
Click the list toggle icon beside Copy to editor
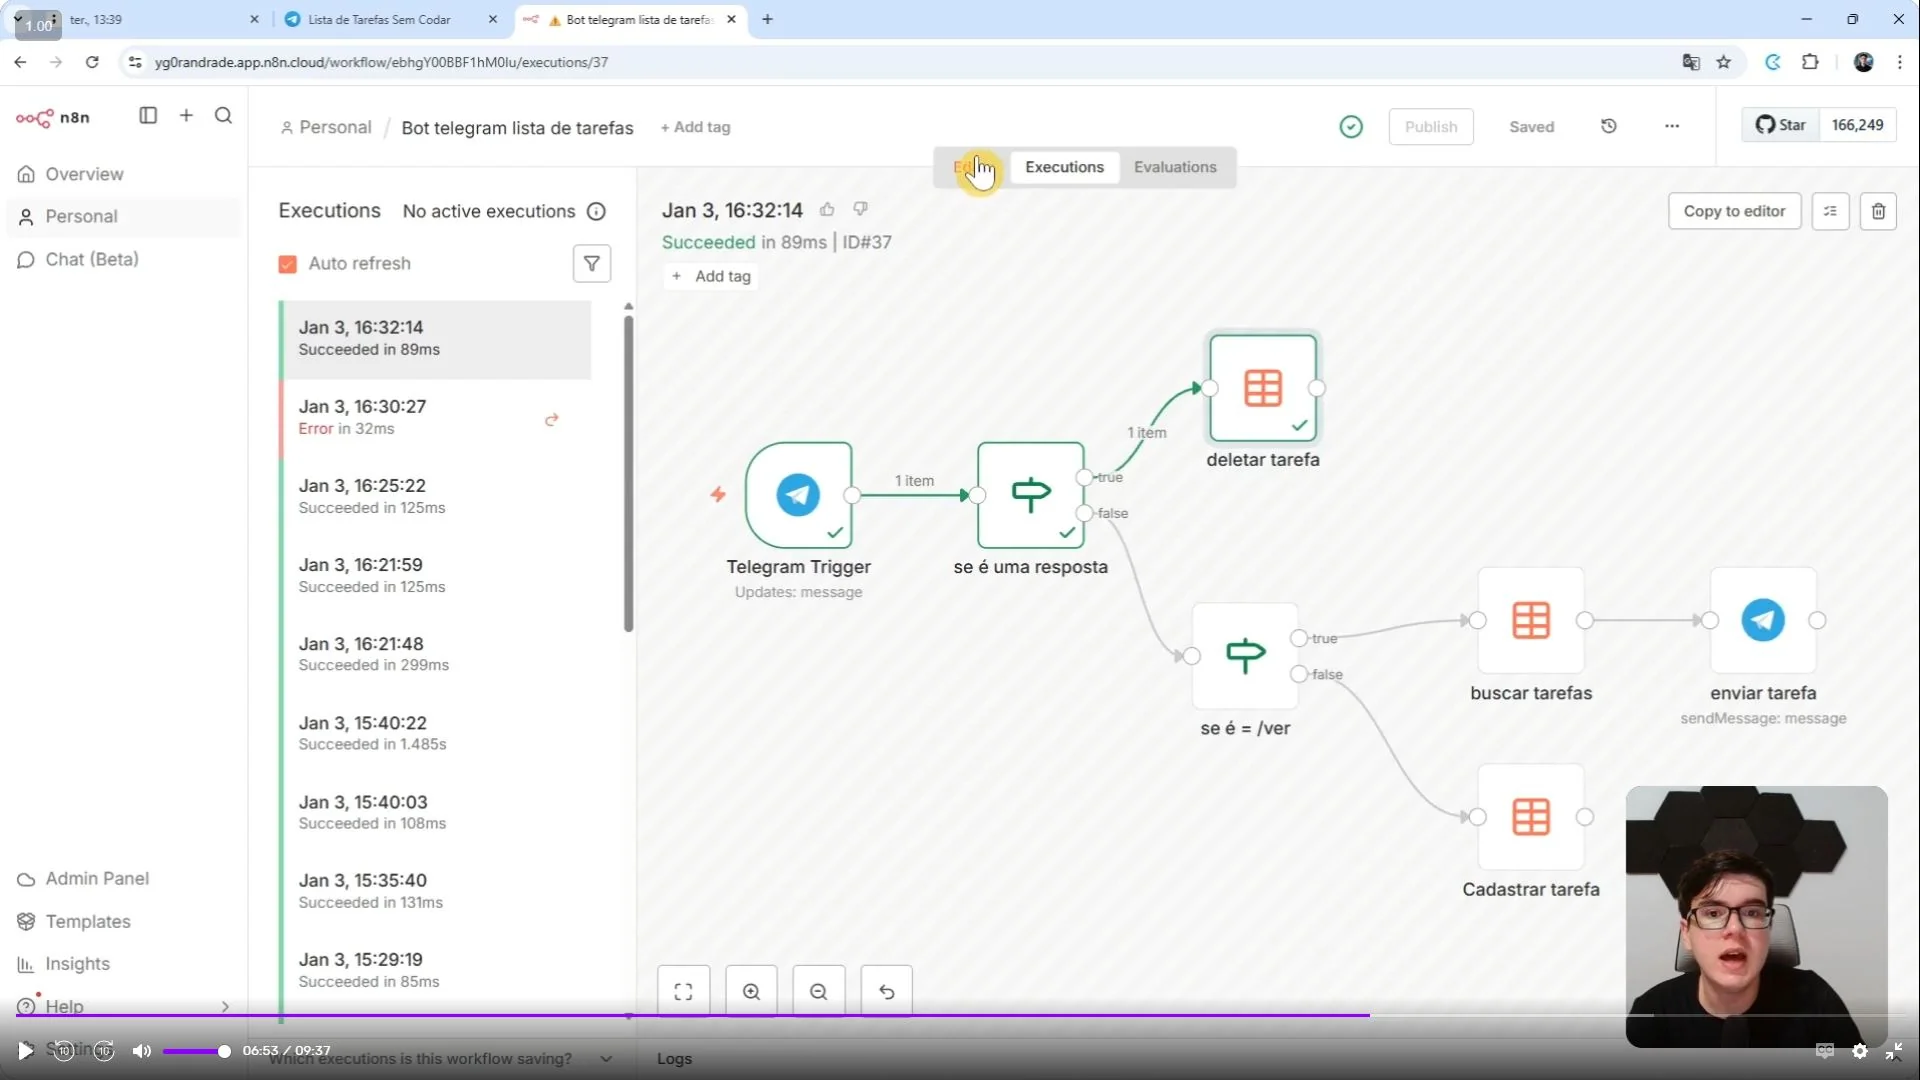point(1830,212)
